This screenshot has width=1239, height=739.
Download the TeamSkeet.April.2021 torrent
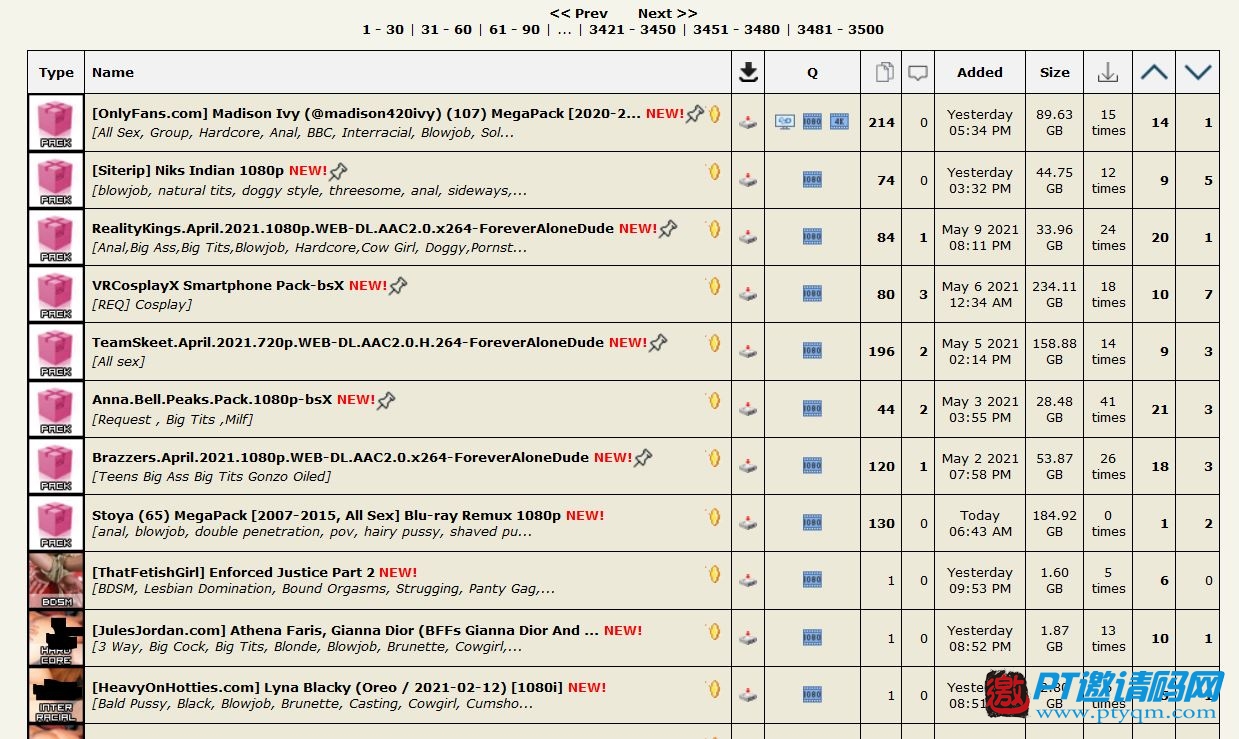click(748, 351)
